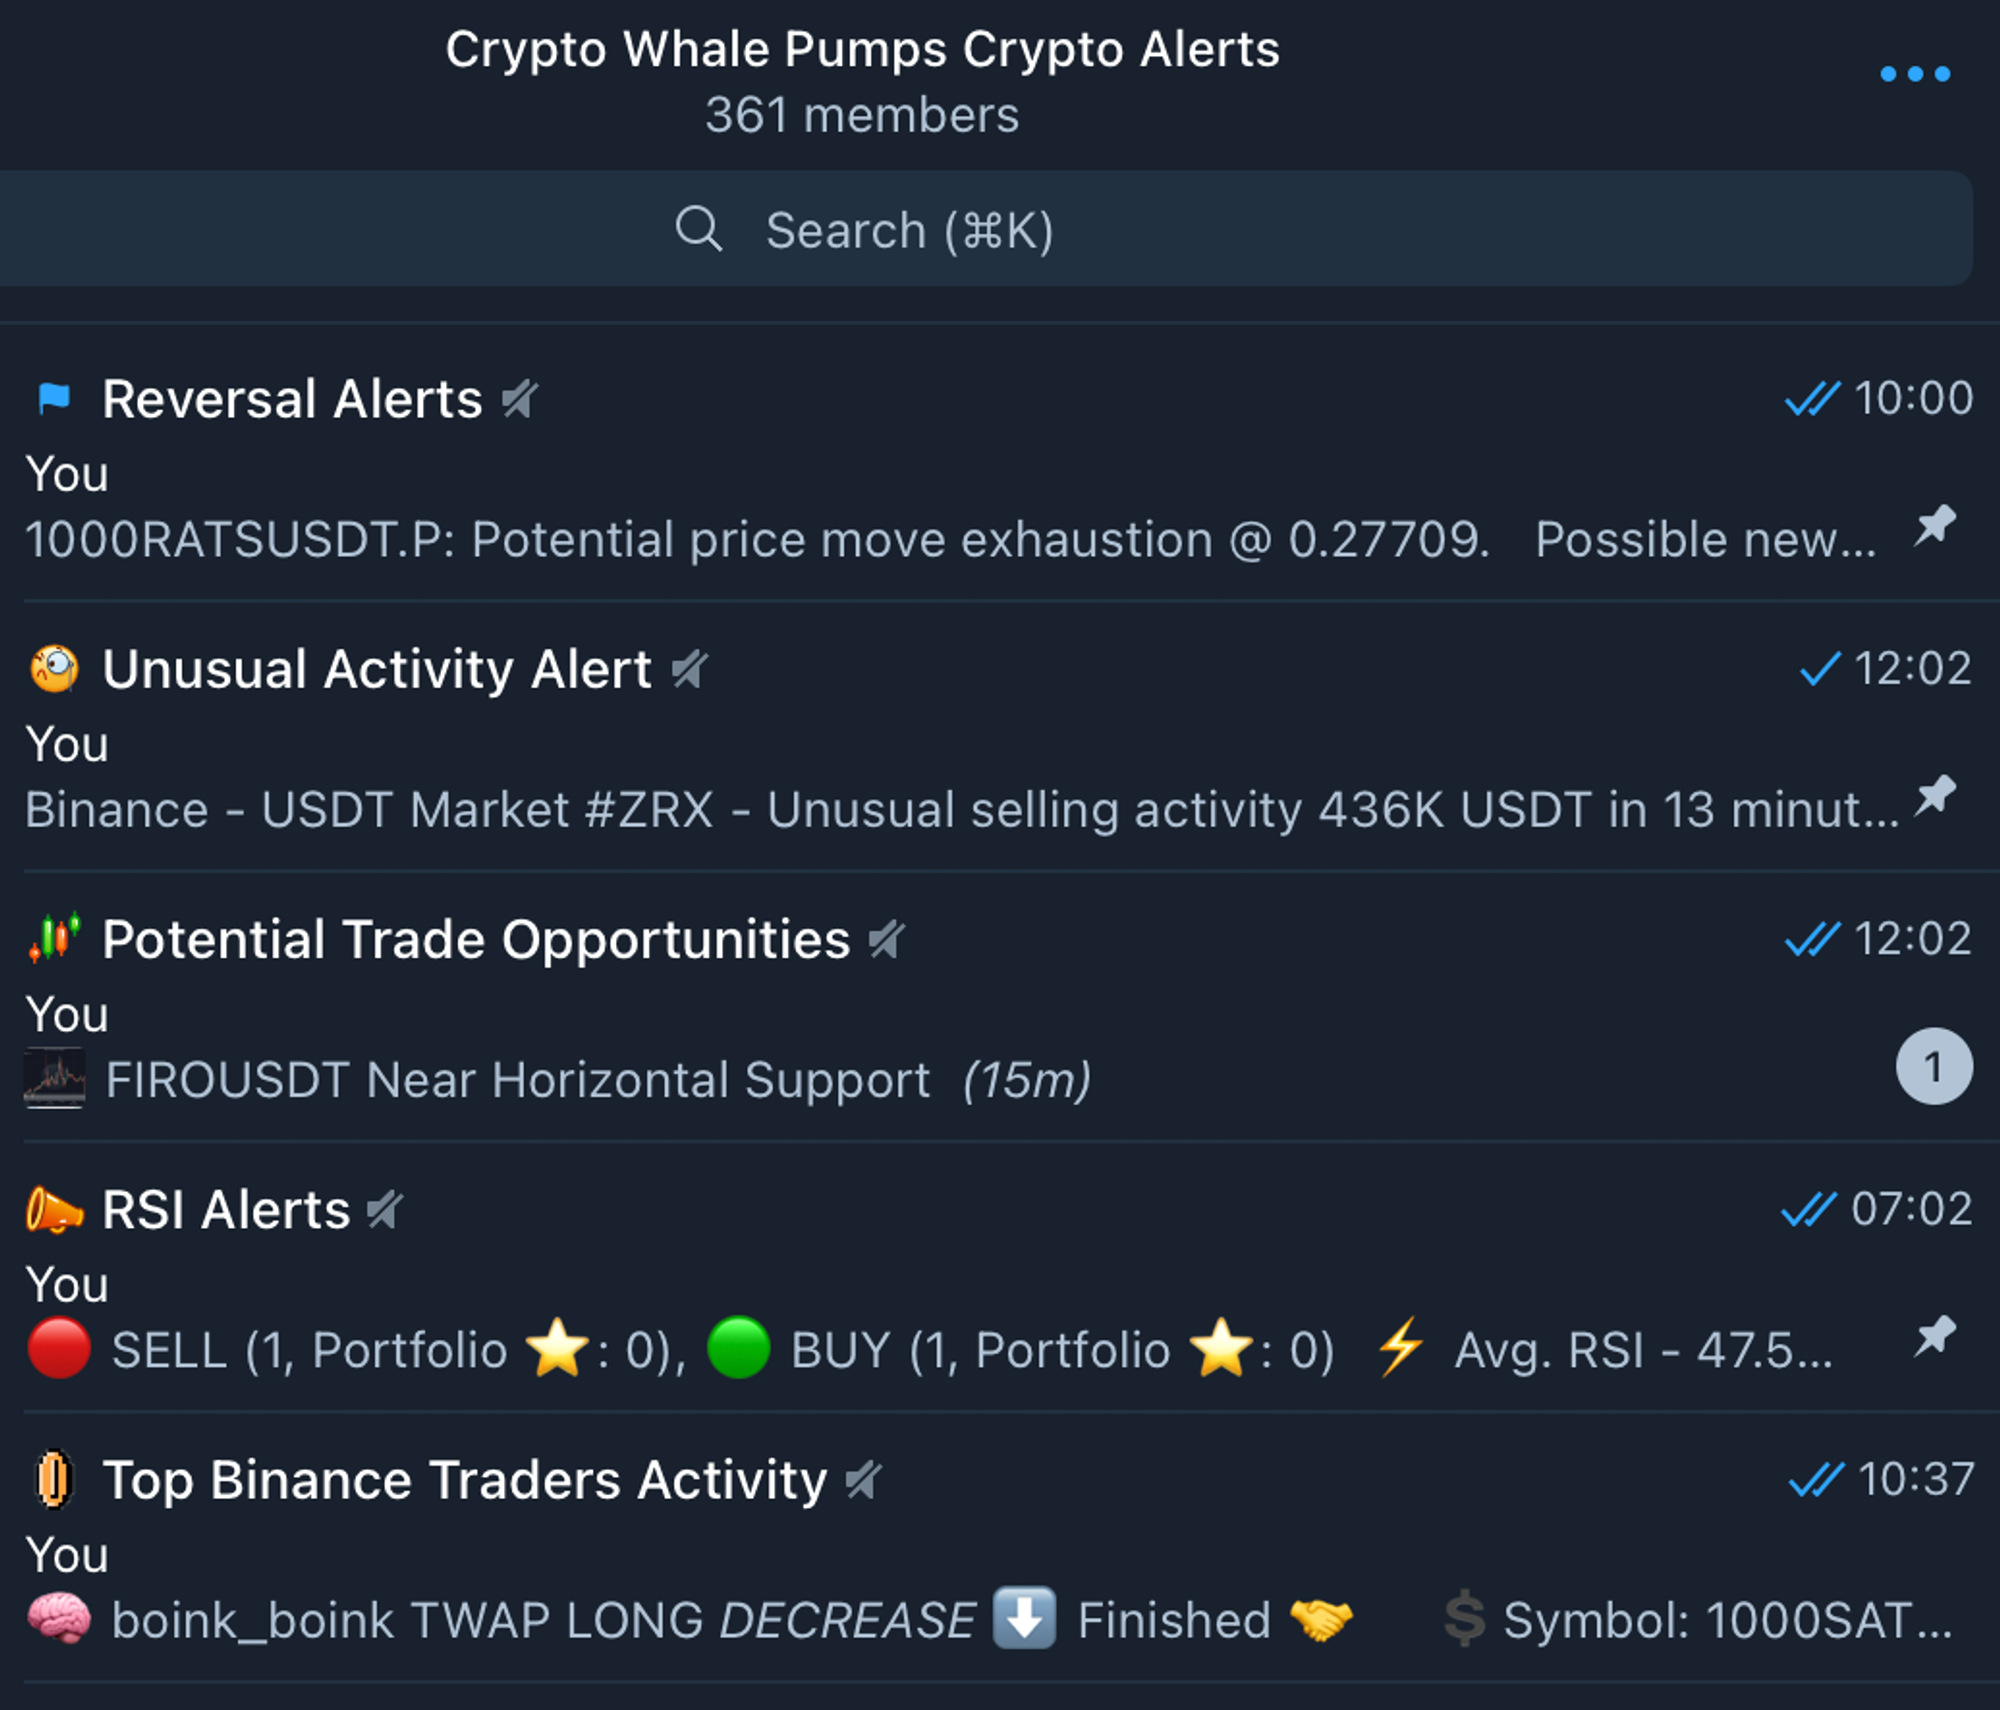Click the FIROUSDT chart thumbnail preview
The image size is (2000, 1710).
tap(54, 1078)
